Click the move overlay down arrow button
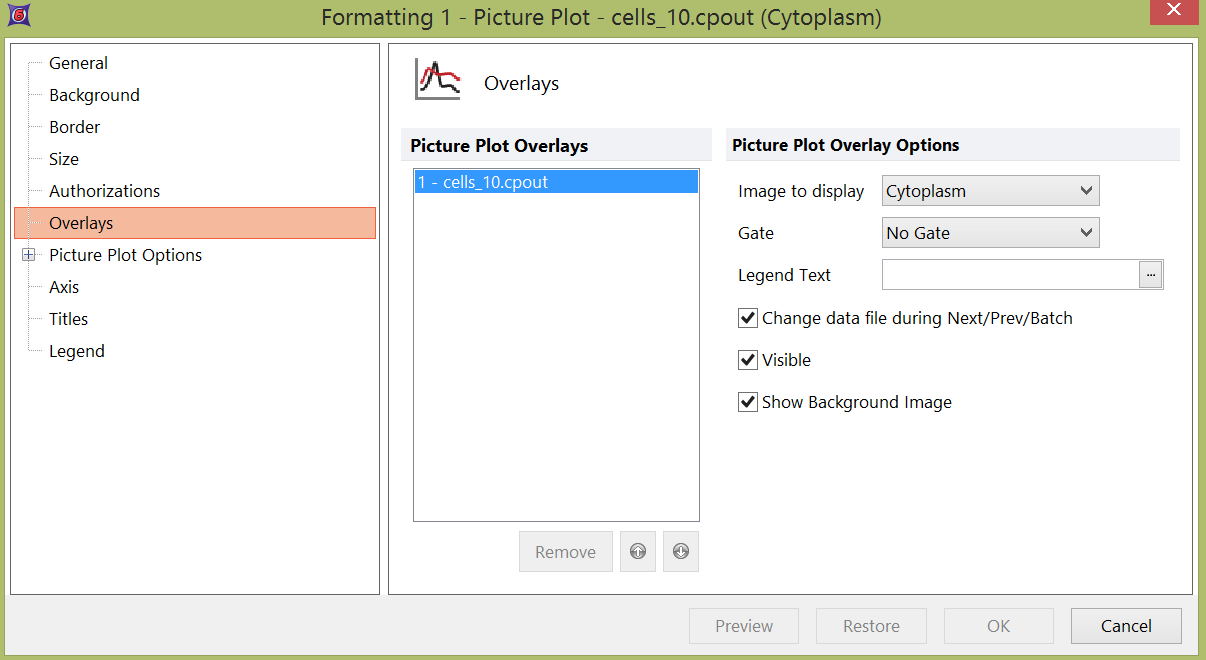 point(681,552)
